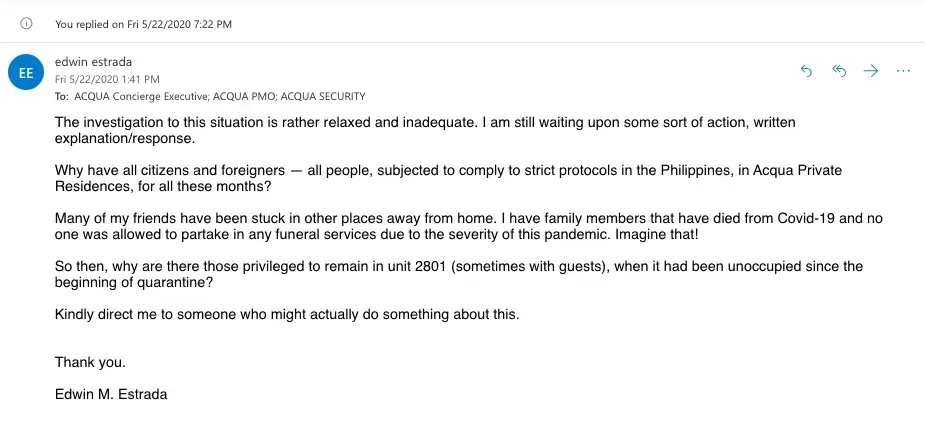The image size is (925, 433).
Task: Click the signature 'Edwin M. Estrada'
Action: (111, 394)
